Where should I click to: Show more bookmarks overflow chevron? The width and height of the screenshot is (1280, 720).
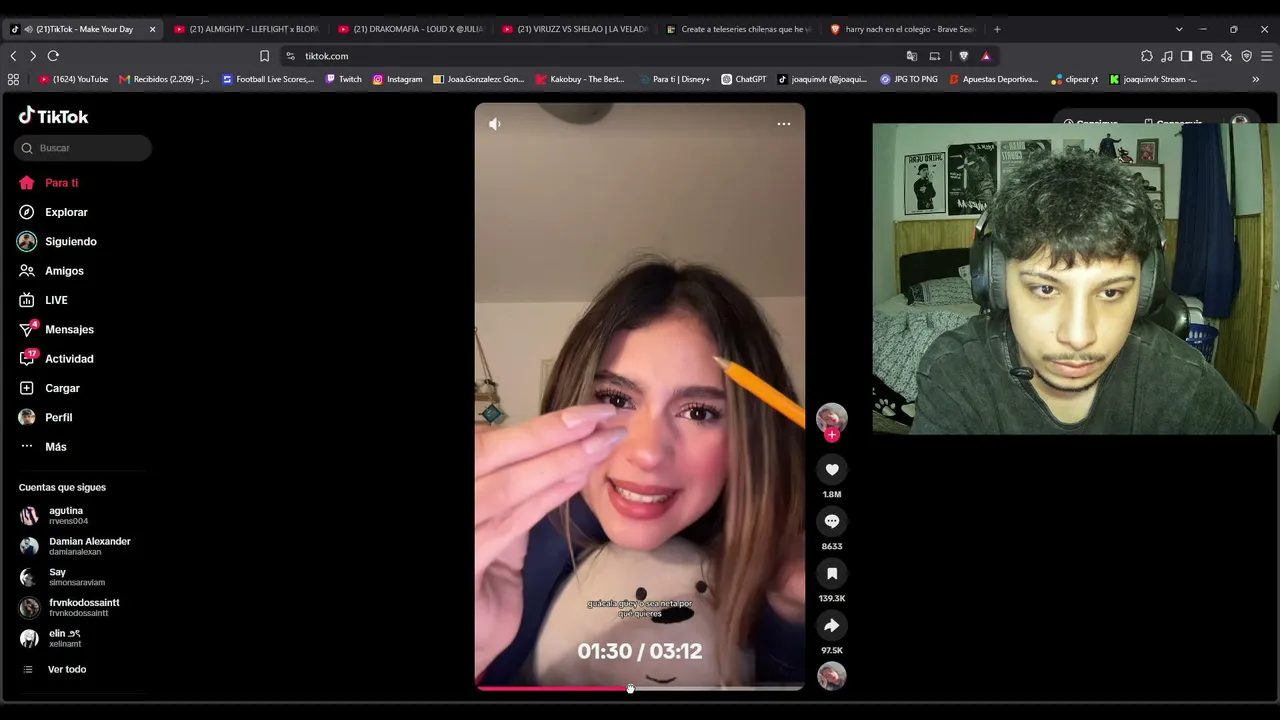pos(1256,79)
